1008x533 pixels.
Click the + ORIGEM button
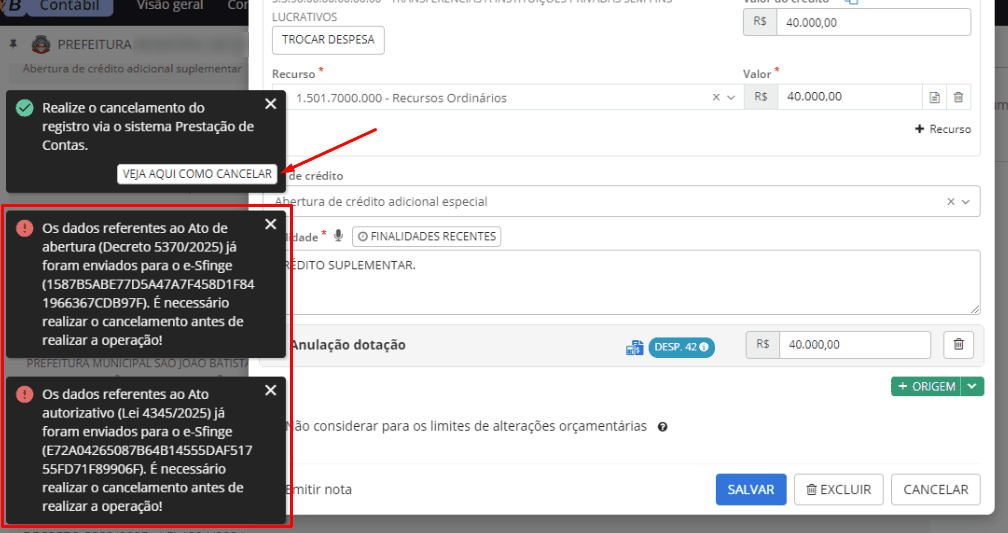(x=926, y=386)
